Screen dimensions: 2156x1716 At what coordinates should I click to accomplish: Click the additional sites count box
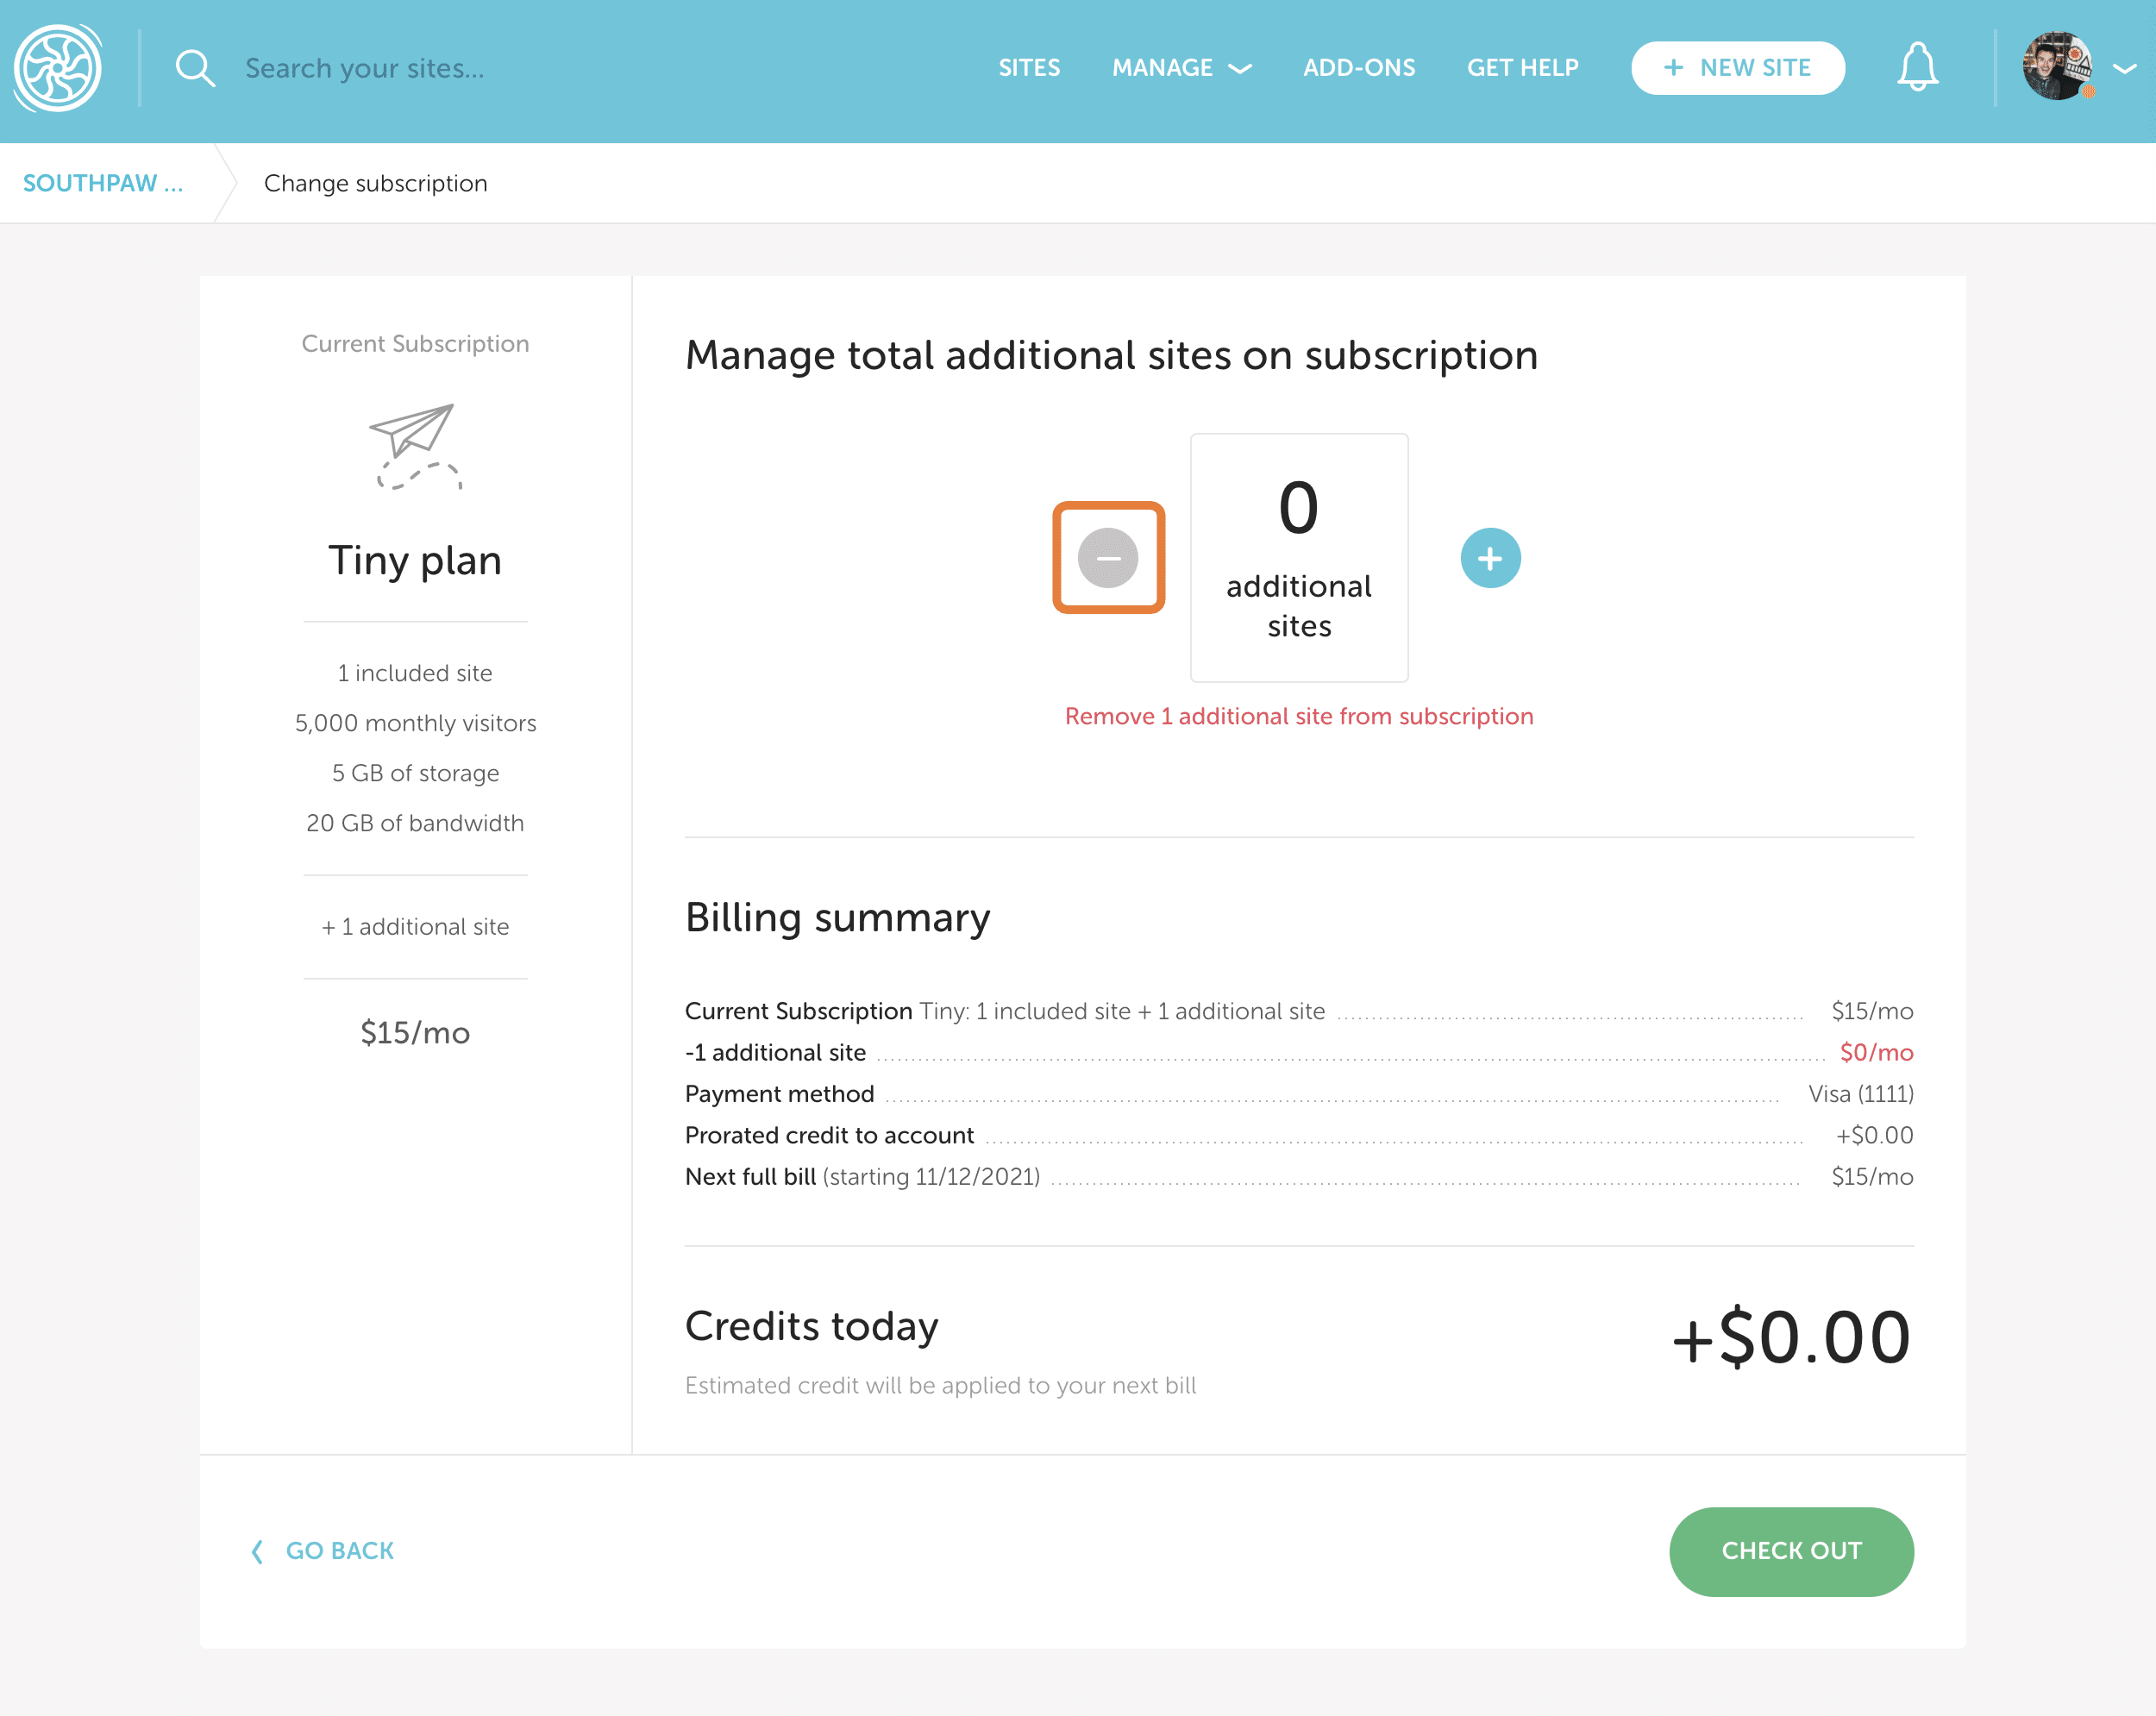click(1299, 557)
